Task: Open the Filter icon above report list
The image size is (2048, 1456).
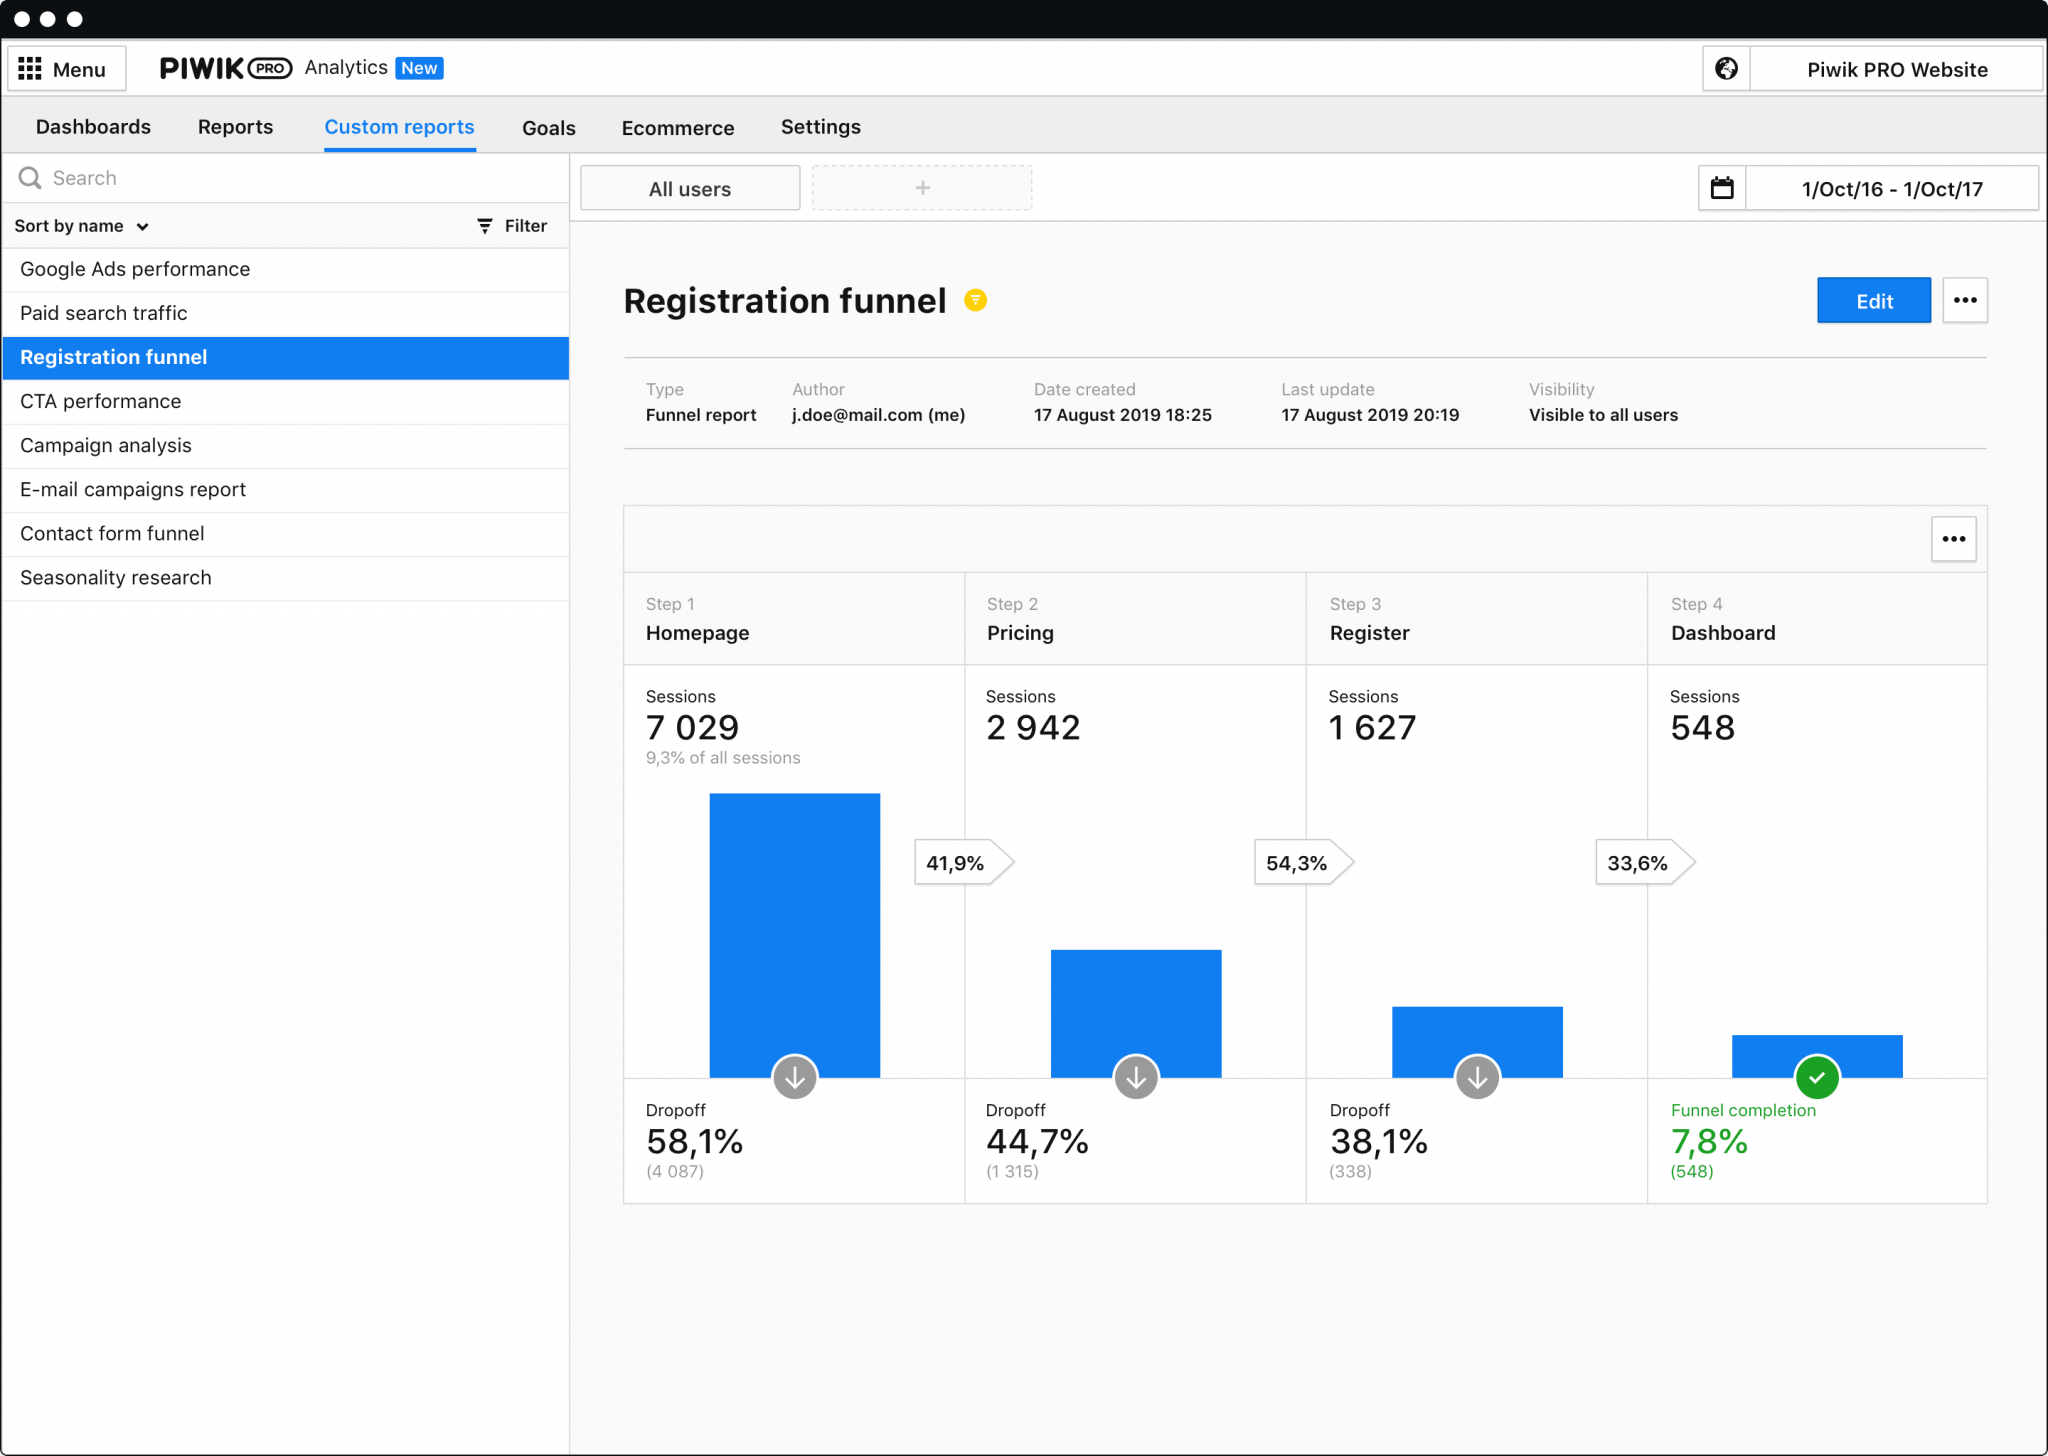Action: click(x=485, y=225)
